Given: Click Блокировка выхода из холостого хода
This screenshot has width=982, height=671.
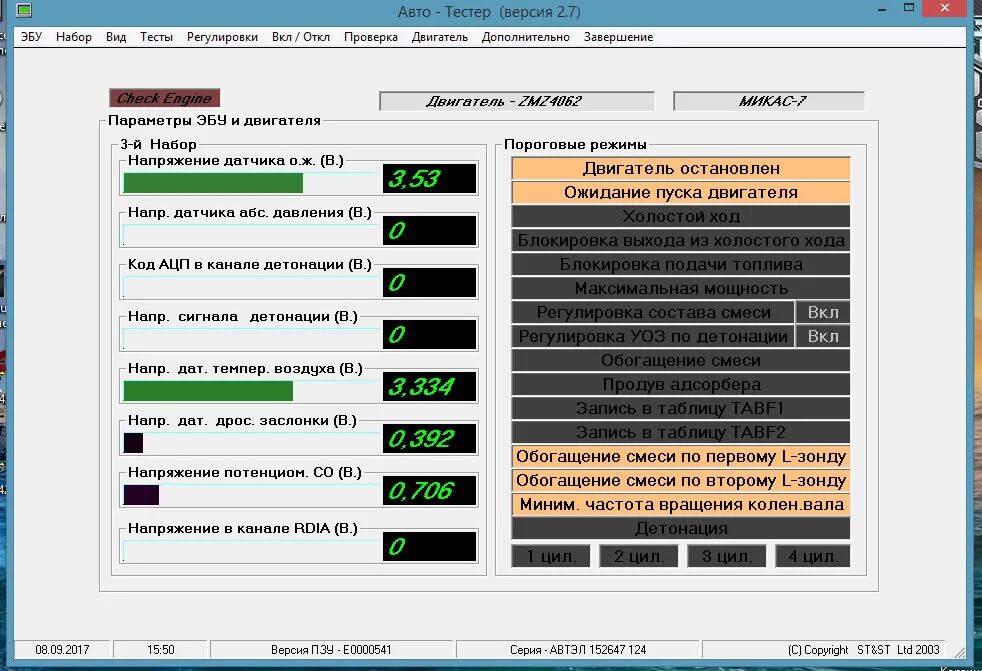Looking at the screenshot, I should 681,241.
